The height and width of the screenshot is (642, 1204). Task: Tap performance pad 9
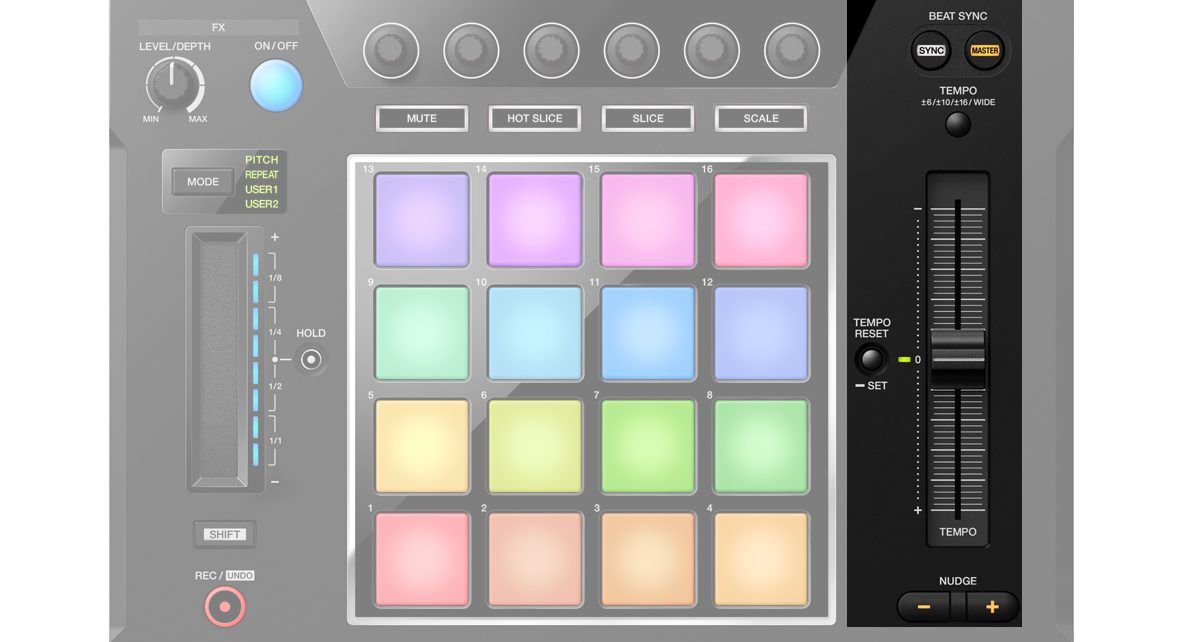(422, 333)
